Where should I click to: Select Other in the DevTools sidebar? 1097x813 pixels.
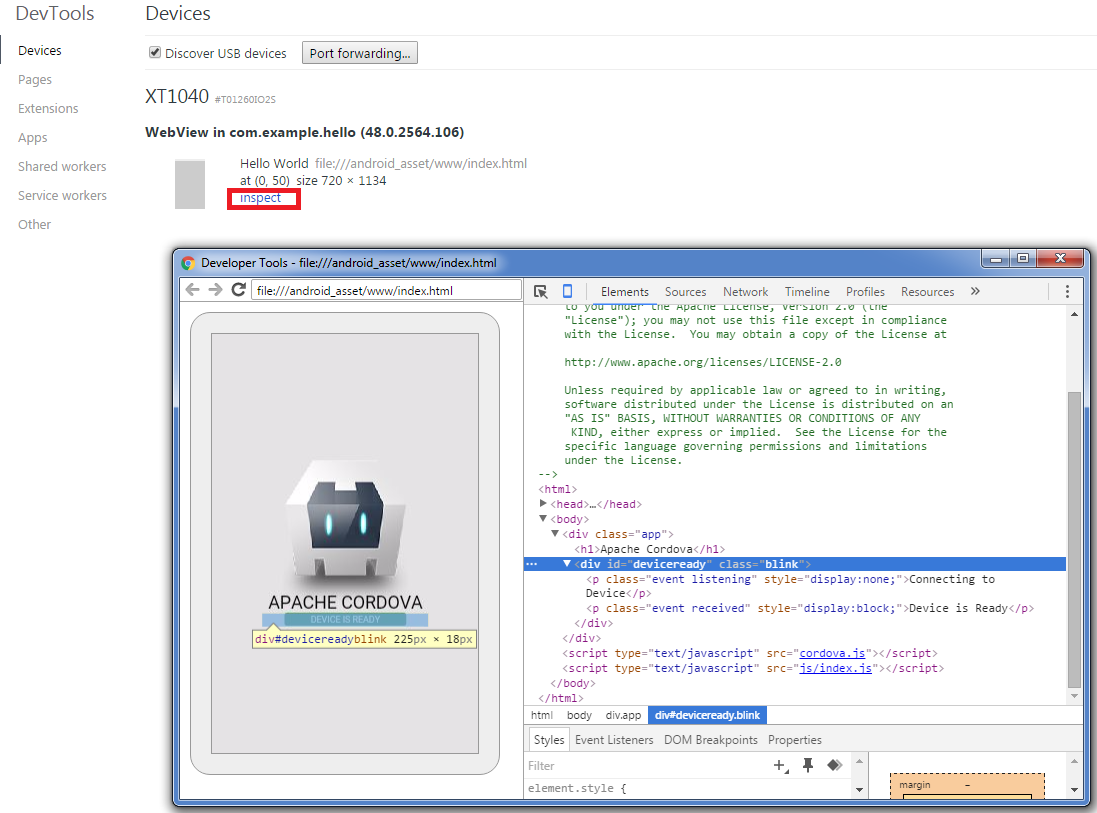pyautogui.click(x=34, y=225)
